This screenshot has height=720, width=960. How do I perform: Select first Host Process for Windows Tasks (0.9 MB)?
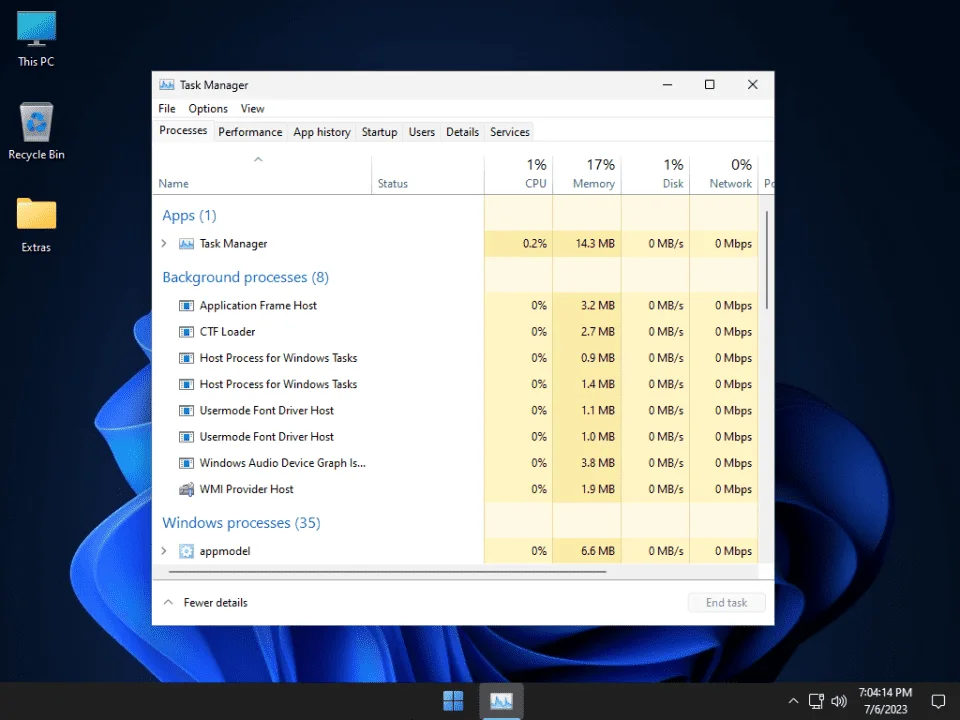(x=456, y=358)
